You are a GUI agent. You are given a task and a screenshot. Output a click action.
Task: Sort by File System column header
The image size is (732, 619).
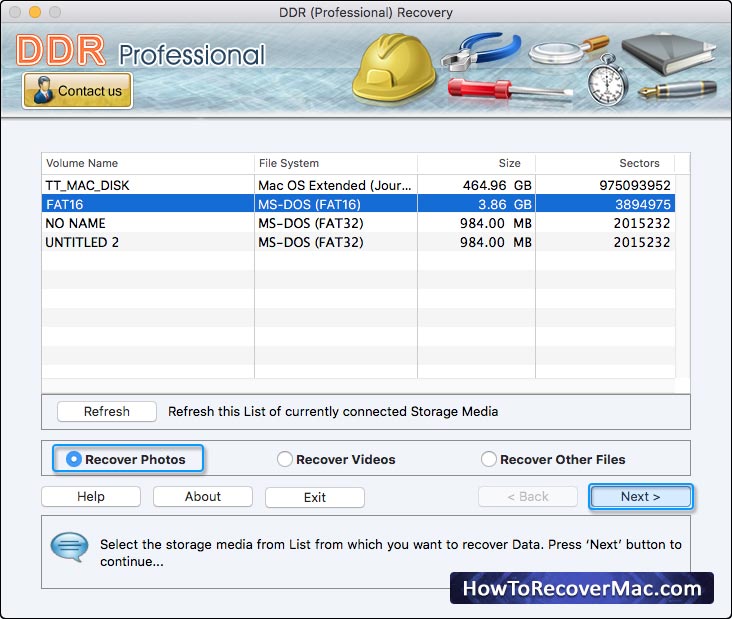point(336,163)
